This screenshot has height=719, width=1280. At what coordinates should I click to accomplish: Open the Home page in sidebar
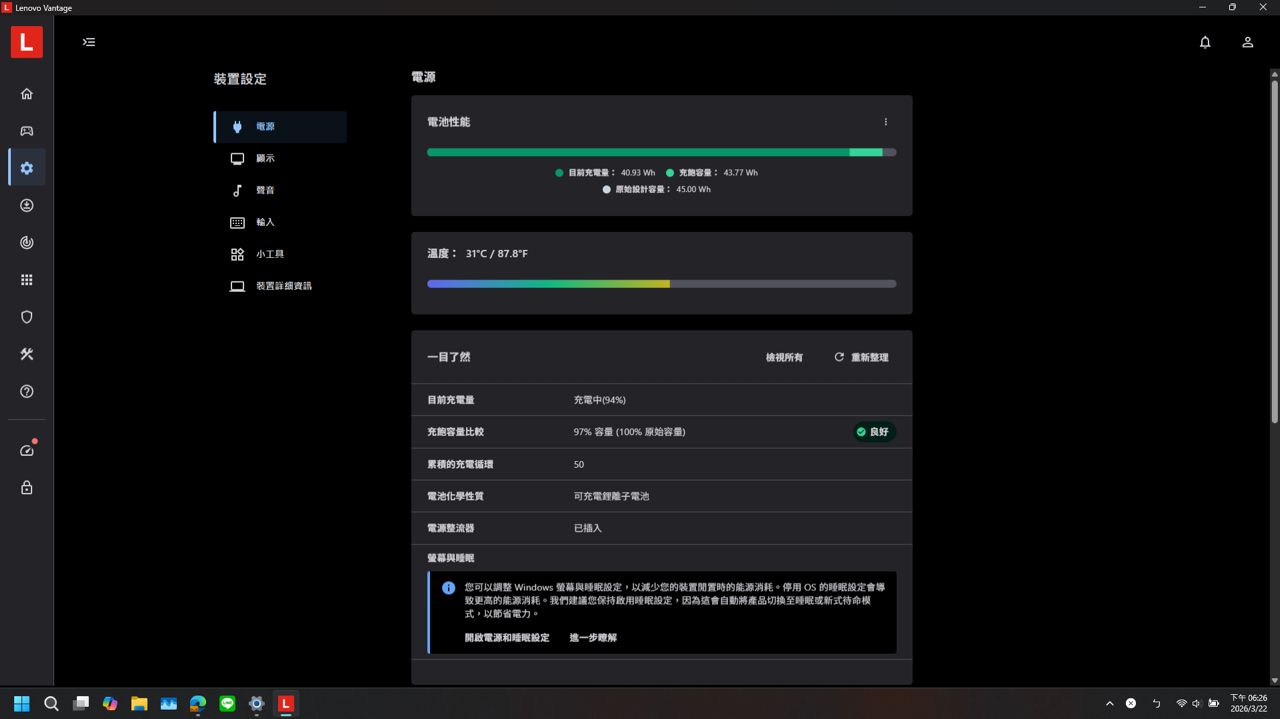tap(27, 94)
